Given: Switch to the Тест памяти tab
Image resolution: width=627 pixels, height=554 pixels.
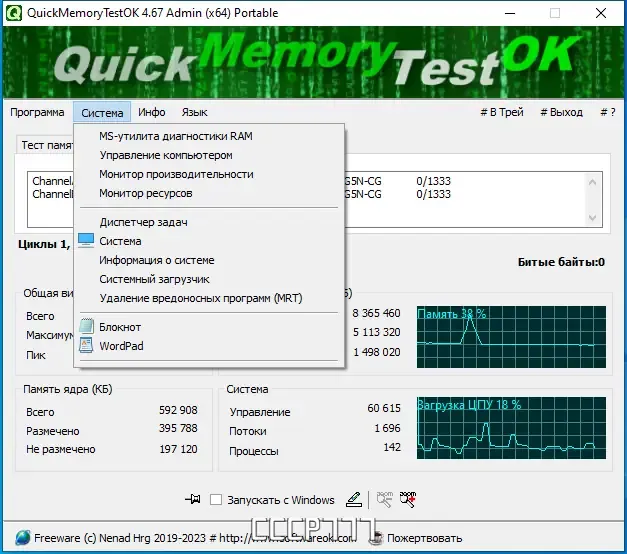Looking at the screenshot, I should tap(46, 145).
